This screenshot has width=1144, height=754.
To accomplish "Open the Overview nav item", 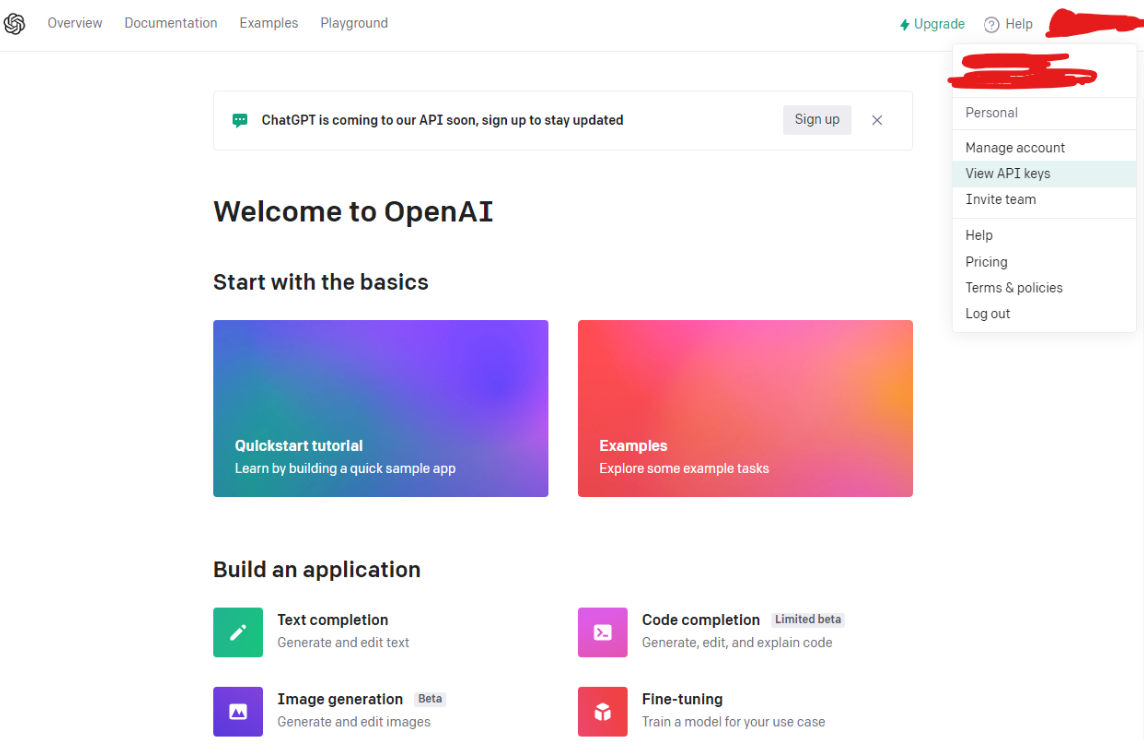I will (74, 23).
